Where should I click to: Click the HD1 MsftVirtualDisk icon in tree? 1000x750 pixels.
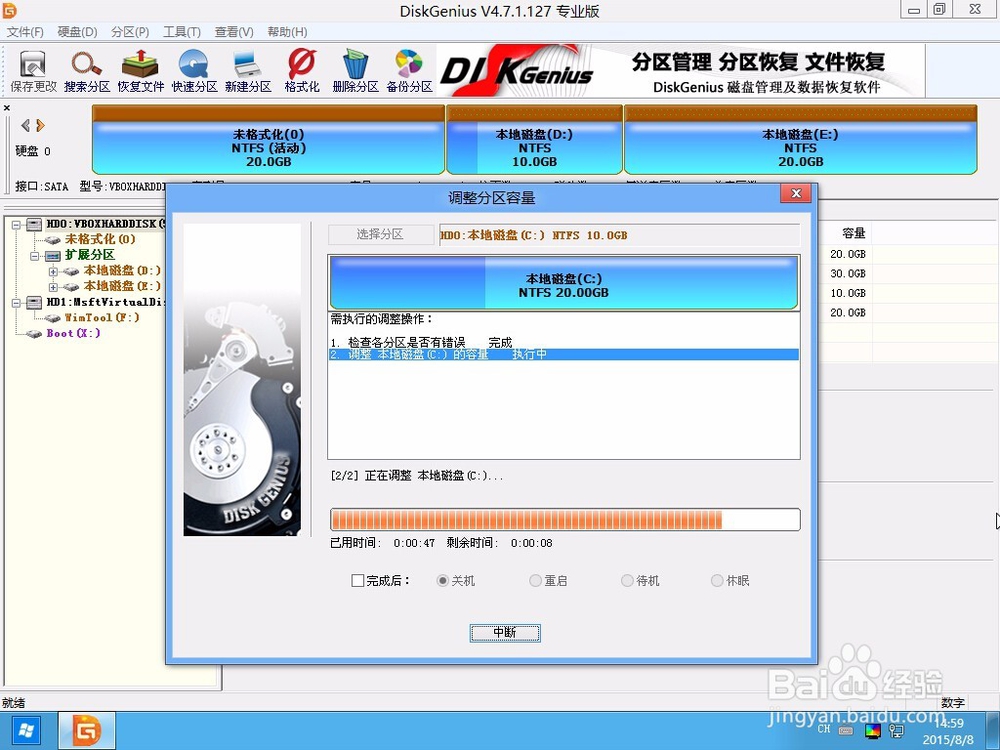coord(34,302)
